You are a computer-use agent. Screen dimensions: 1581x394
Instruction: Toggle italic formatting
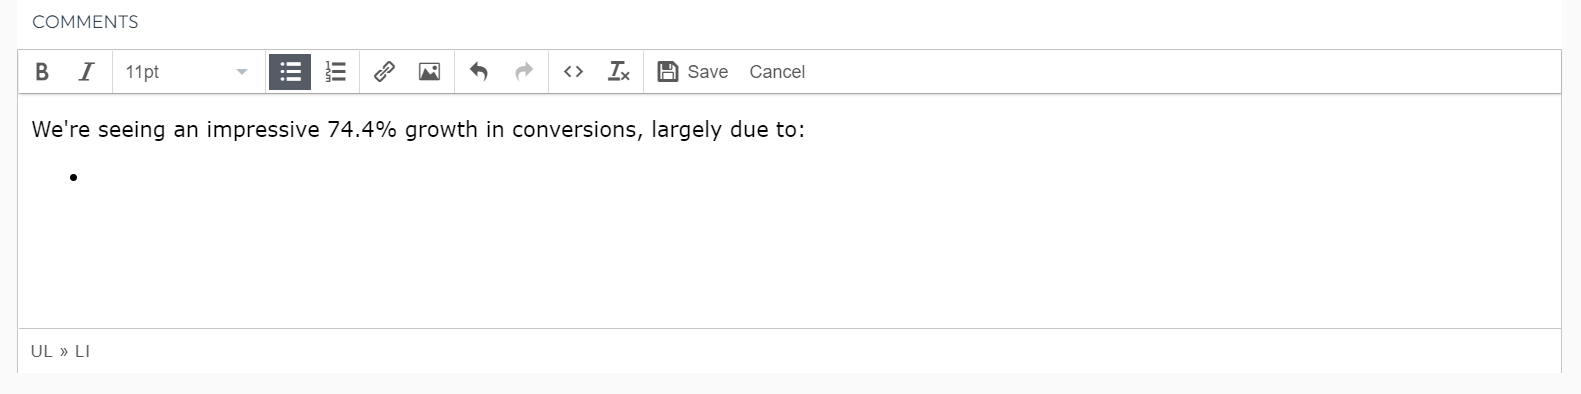[87, 72]
